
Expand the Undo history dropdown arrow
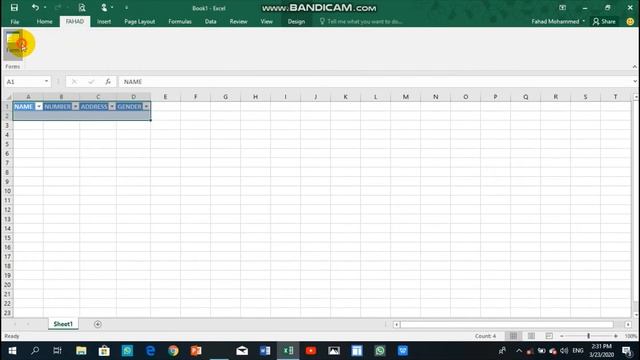pyautogui.click(x=45, y=8)
